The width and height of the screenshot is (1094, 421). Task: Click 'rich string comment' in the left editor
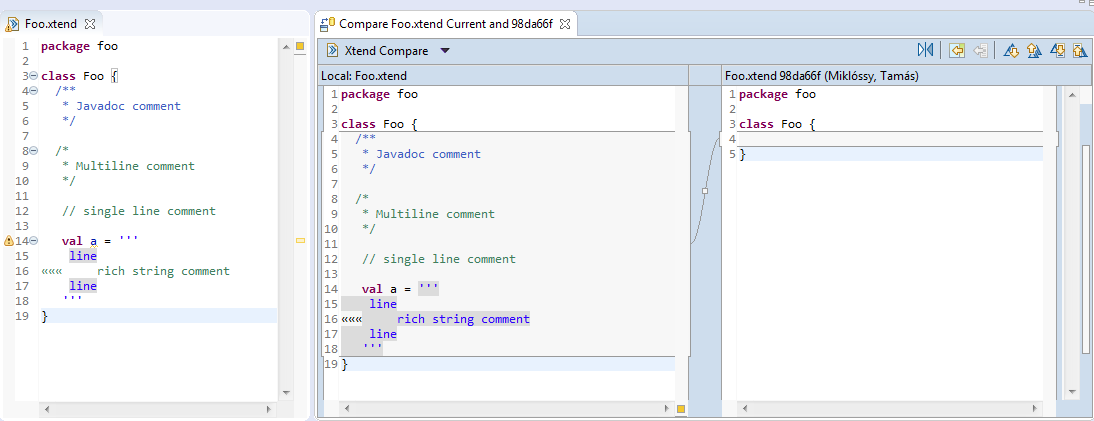[x=163, y=271]
